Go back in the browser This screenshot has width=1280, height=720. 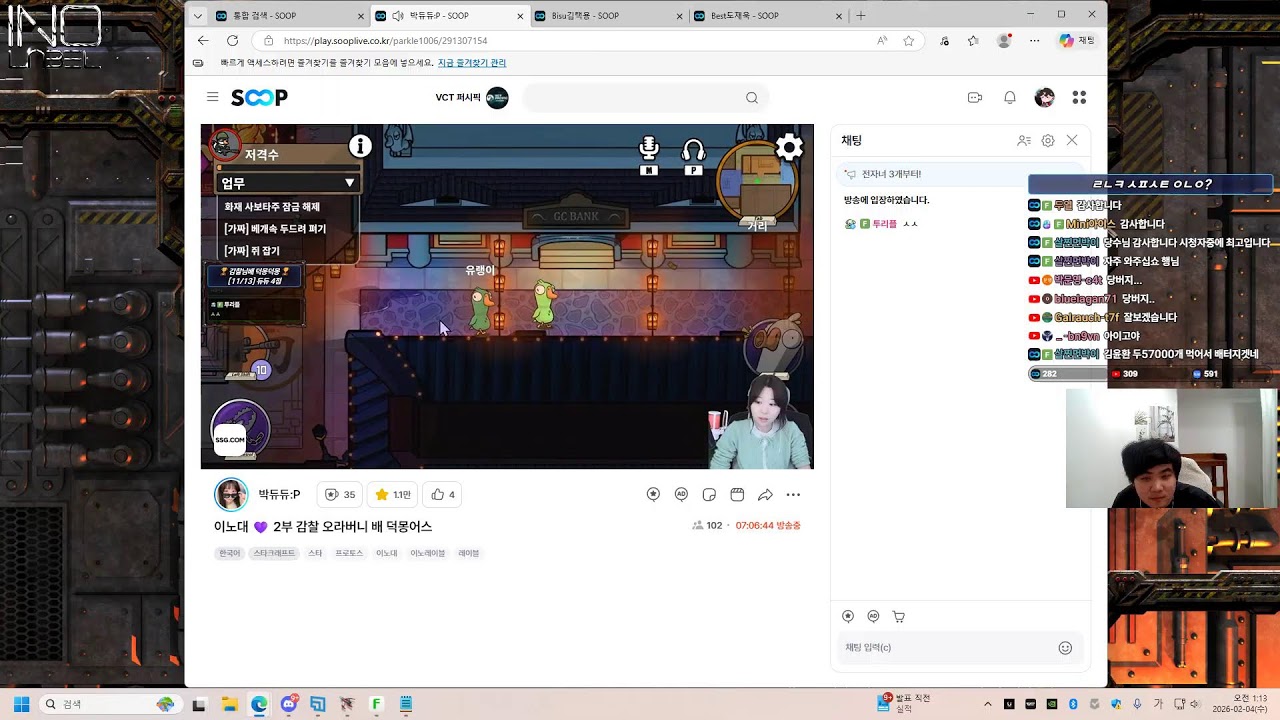pyautogui.click(x=203, y=41)
